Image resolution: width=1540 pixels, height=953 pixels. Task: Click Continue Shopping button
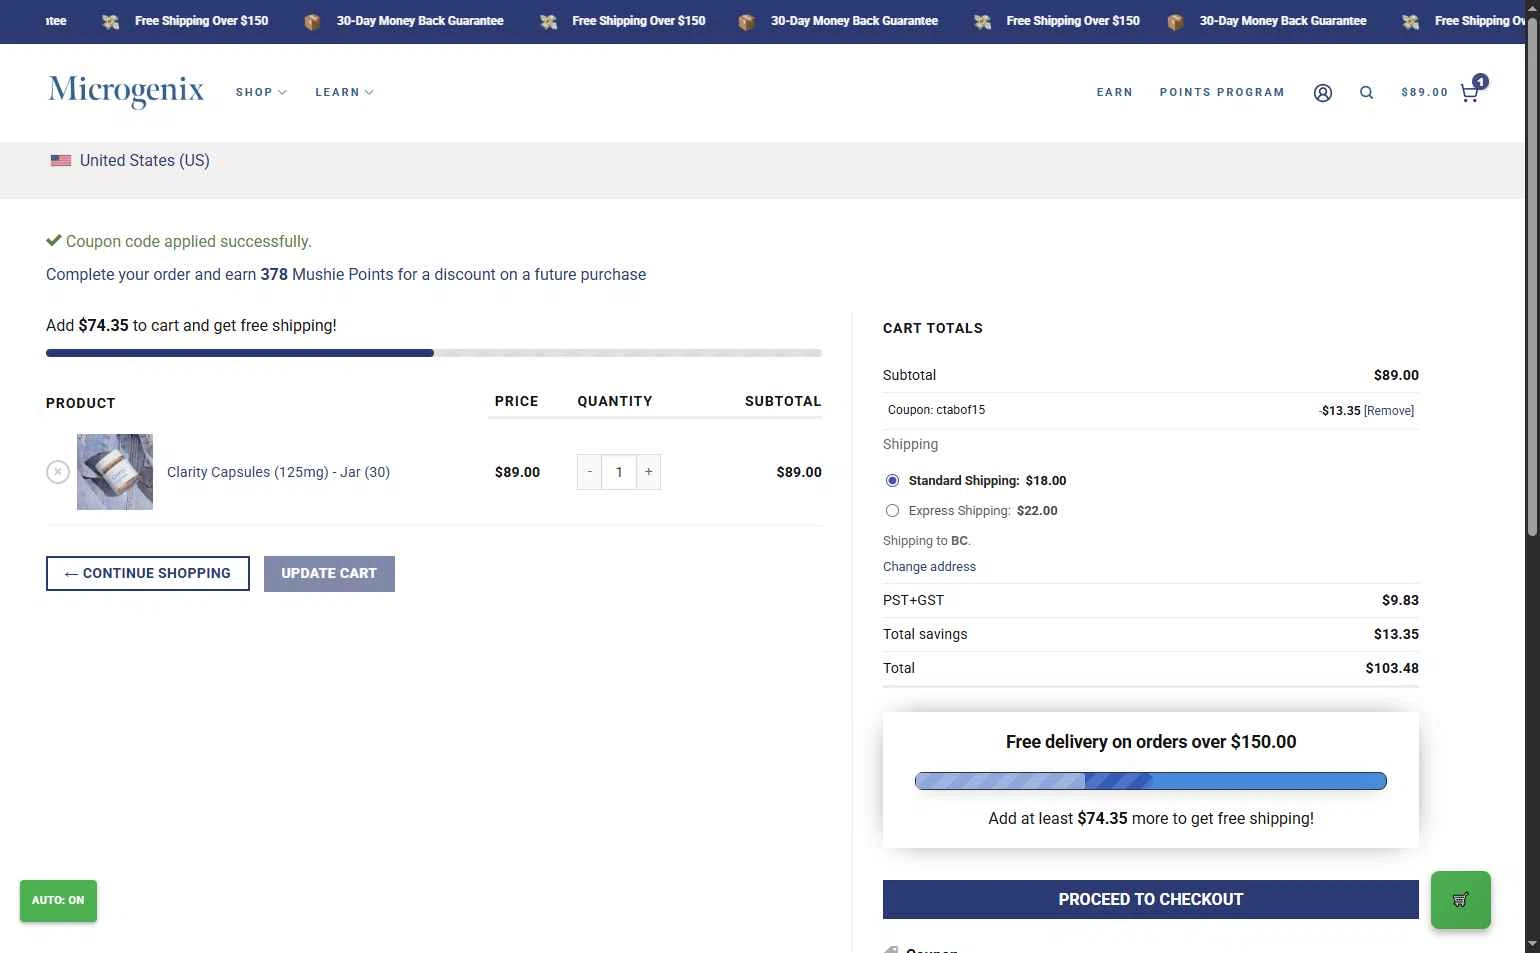(x=148, y=574)
